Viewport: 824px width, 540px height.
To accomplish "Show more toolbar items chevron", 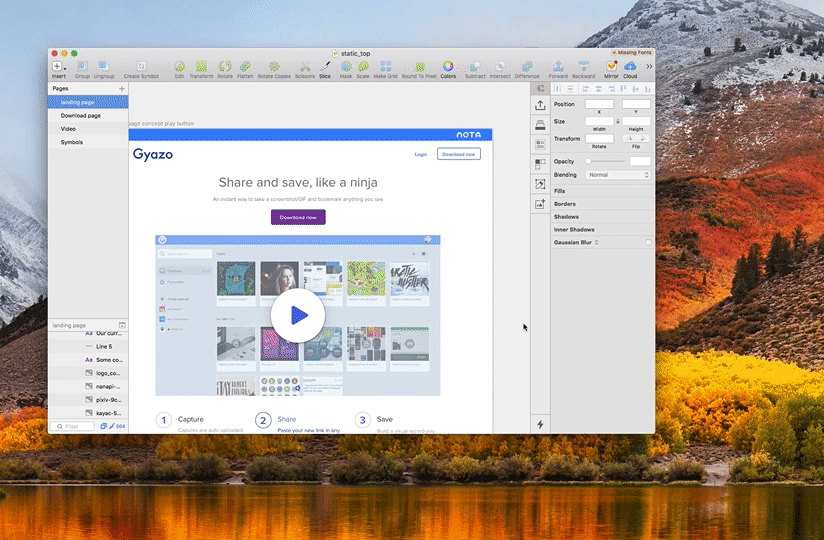I will click(649, 66).
